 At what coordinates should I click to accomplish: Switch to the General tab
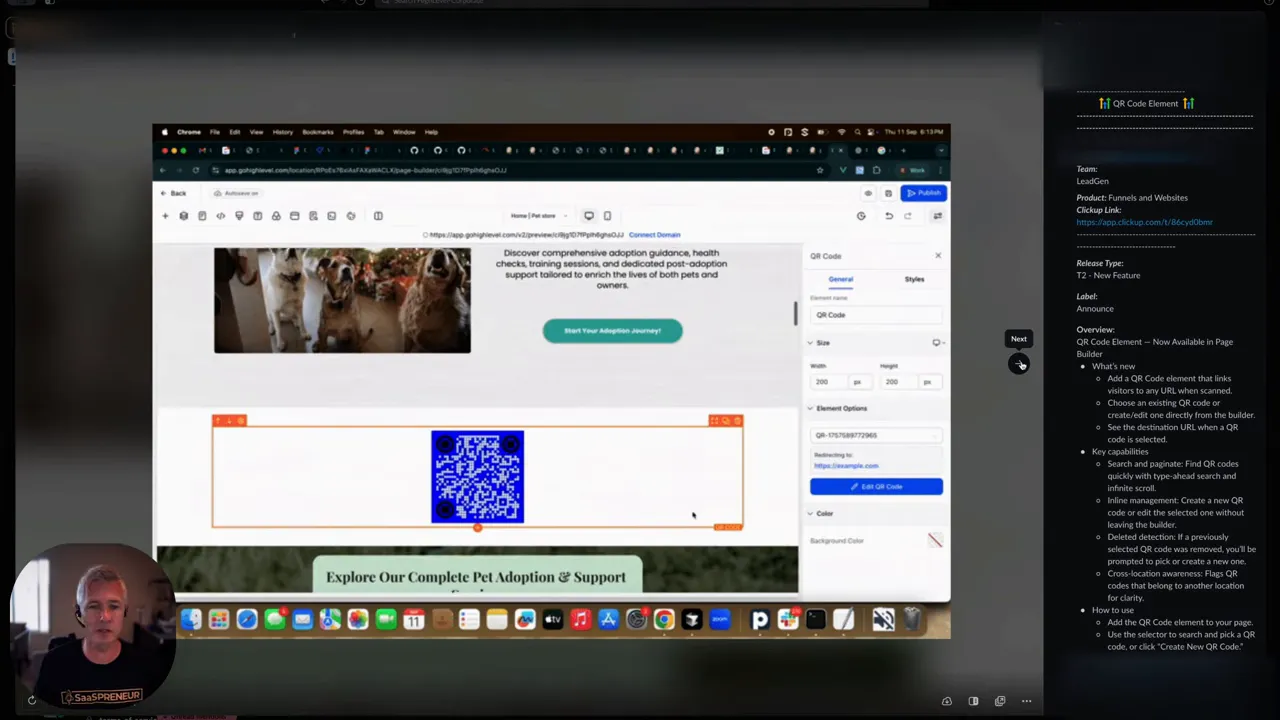point(840,280)
